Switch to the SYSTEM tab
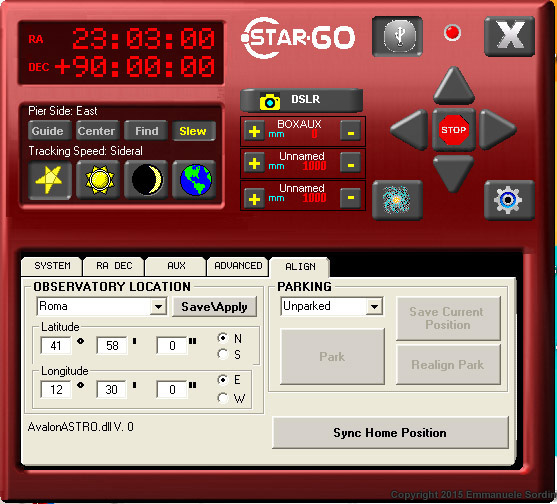 click(52, 266)
